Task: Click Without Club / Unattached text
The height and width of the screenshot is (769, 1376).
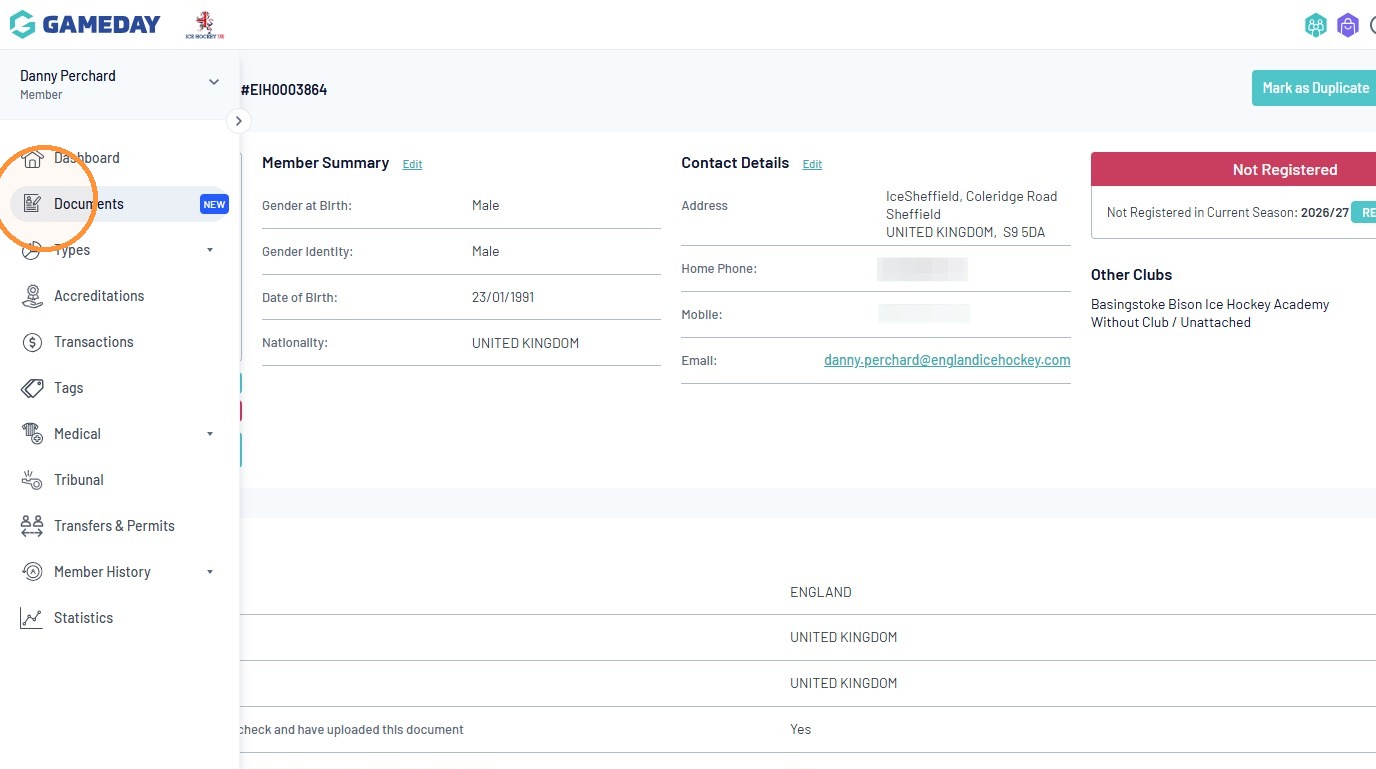Action: pos(1171,322)
